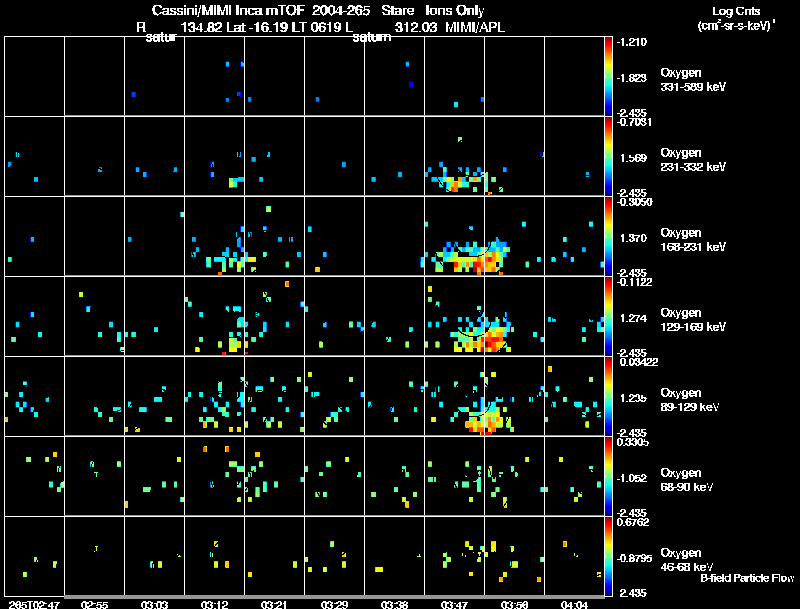Screen dimensions: 800x609
Task: Select the 'Oxygen 331-589 keV' row label
Action: (x=693, y=80)
